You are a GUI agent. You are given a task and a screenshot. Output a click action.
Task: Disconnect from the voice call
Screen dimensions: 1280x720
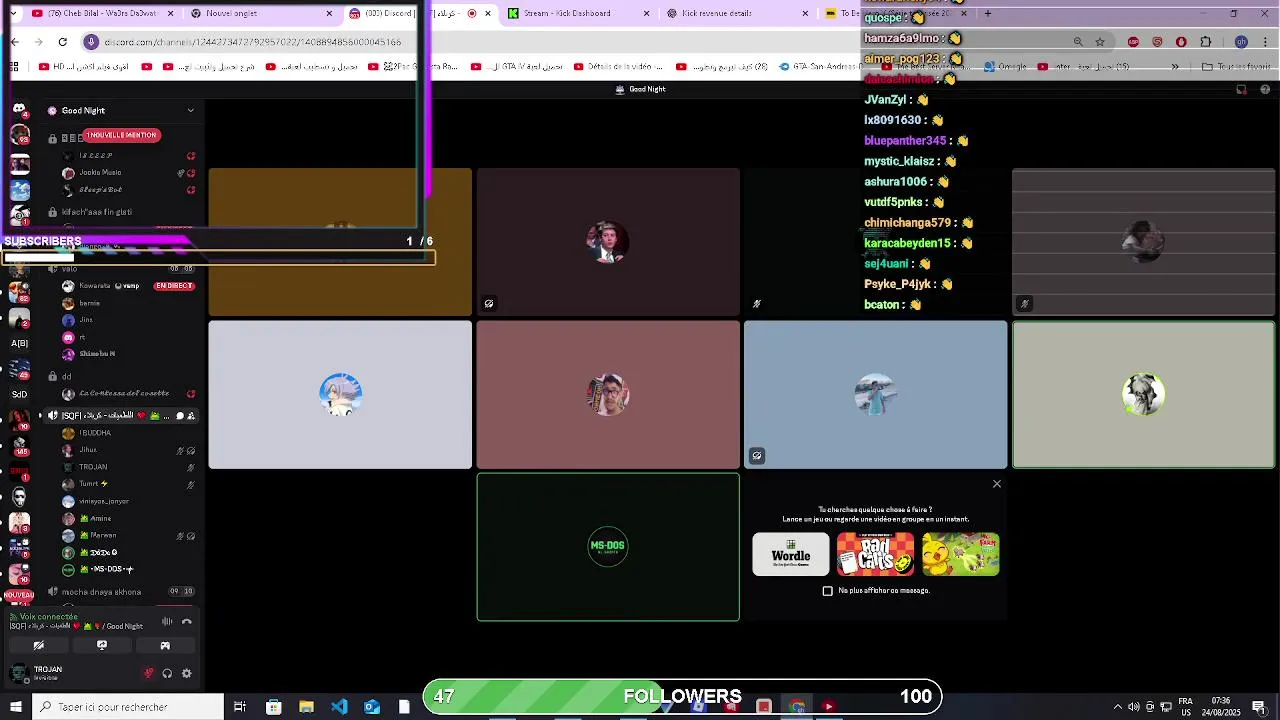(x=186, y=621)
